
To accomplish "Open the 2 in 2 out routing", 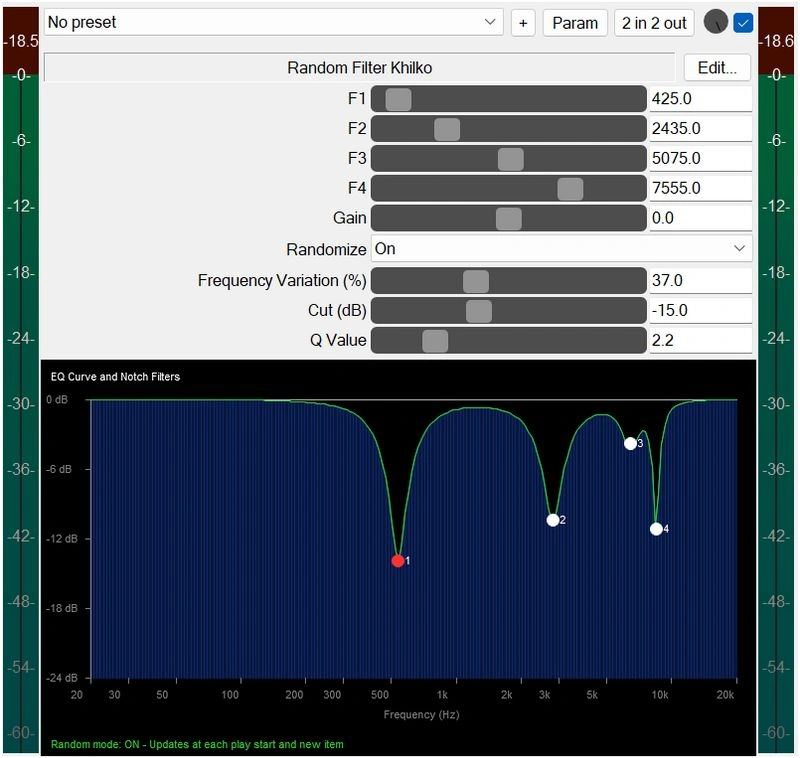I will [x=654, y=23].
